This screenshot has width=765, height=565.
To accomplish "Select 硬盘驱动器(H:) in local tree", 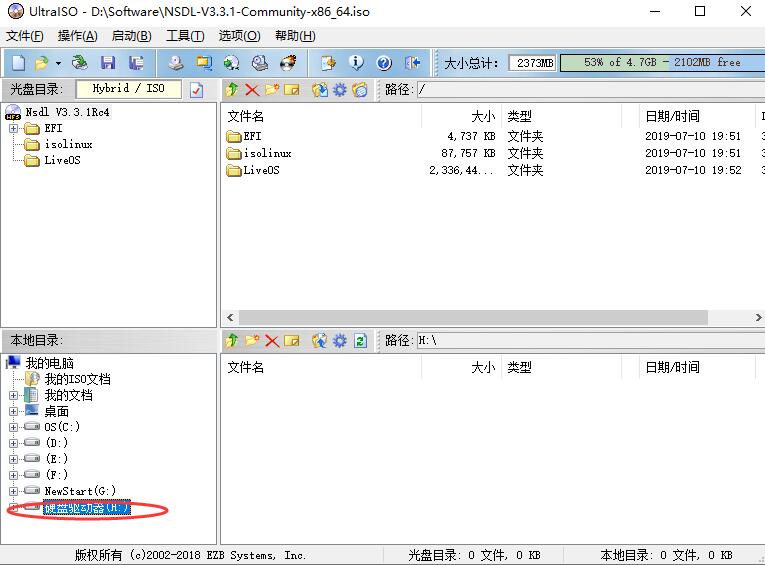I will tap(87, 508).
